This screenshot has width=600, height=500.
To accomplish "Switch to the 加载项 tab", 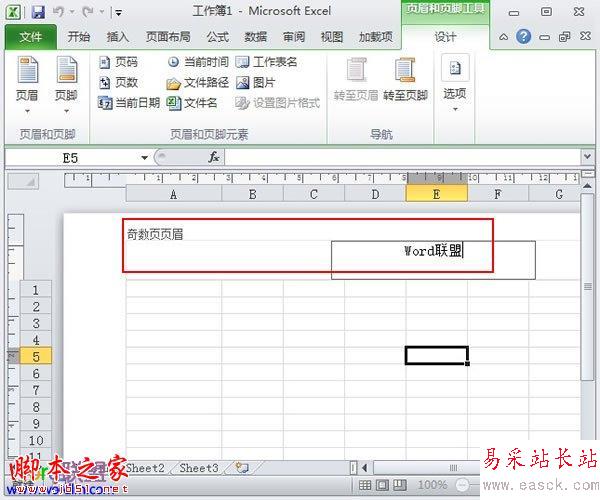I will point(375,37).
